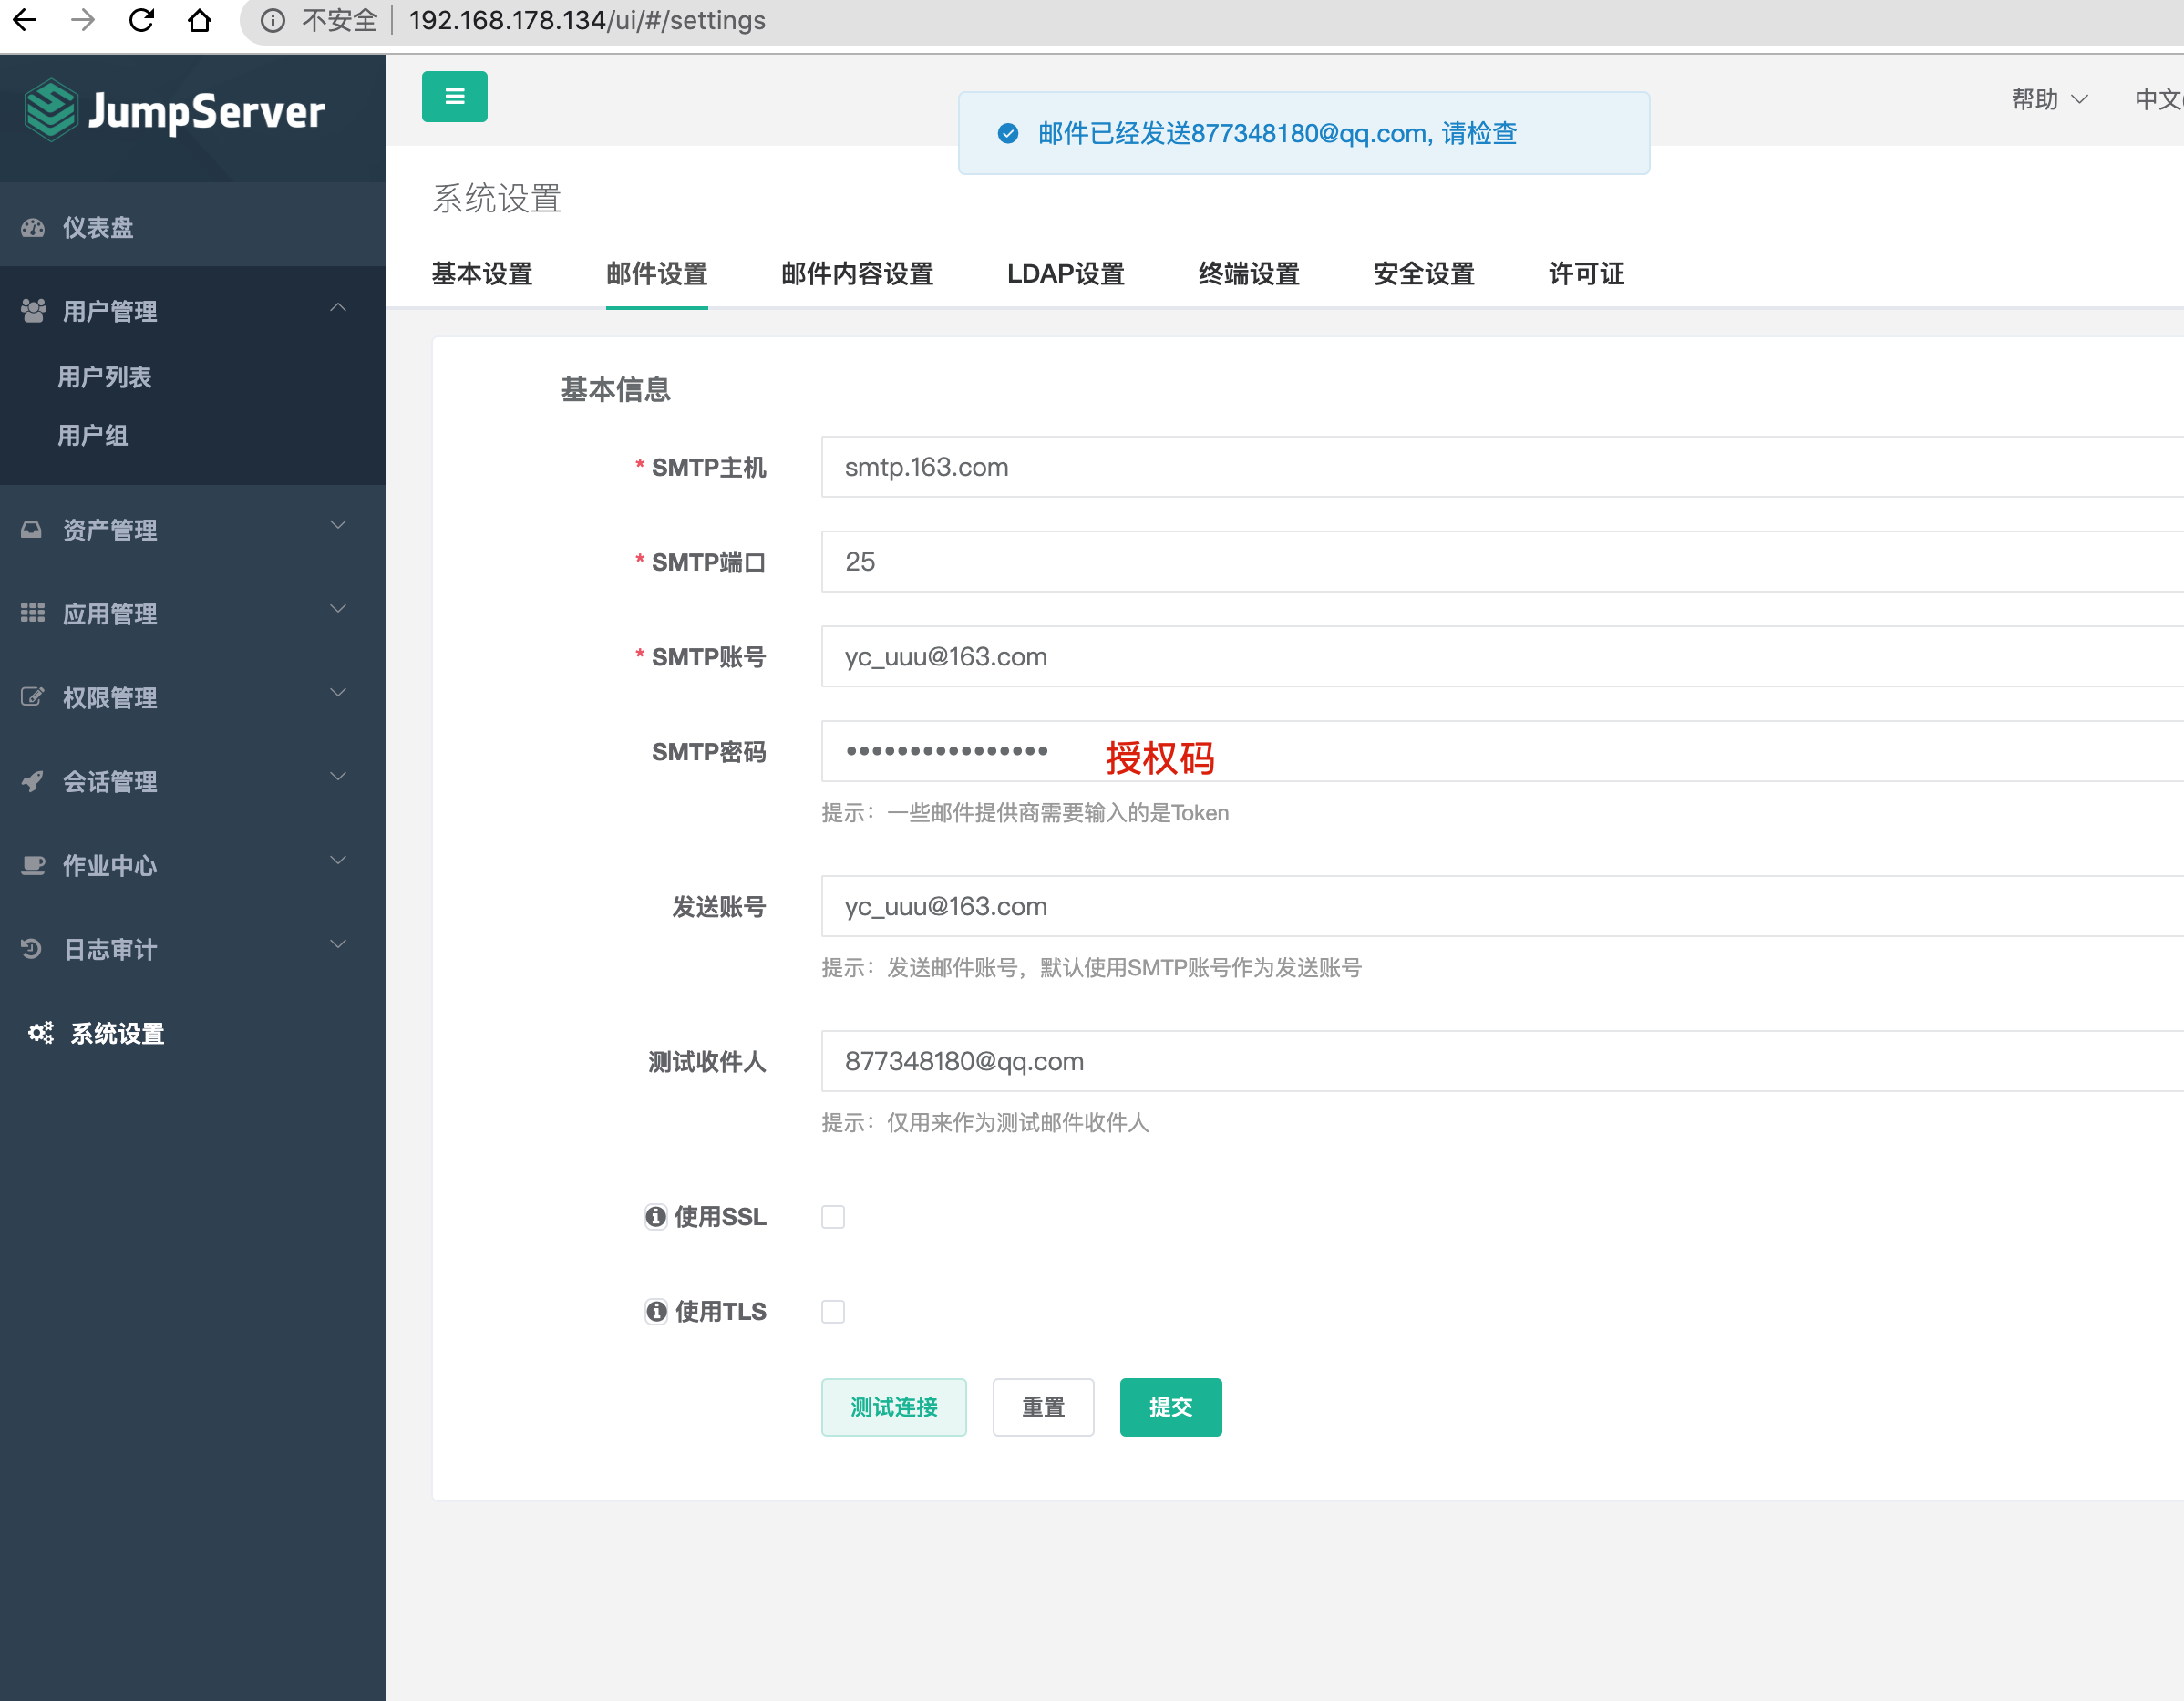Image resolution: width=2184 pixels, height=1701 pixels.
Task: Switch to the LDAP设置 tab
Action: click(1066, 274)
